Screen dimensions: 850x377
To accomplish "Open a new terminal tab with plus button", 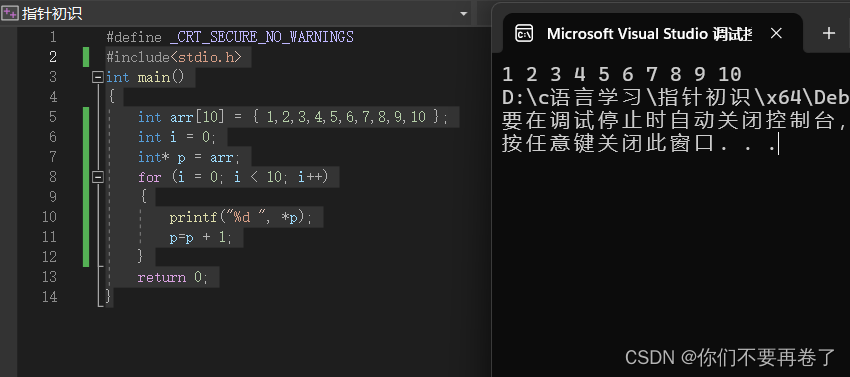I will tap(829, 34).
